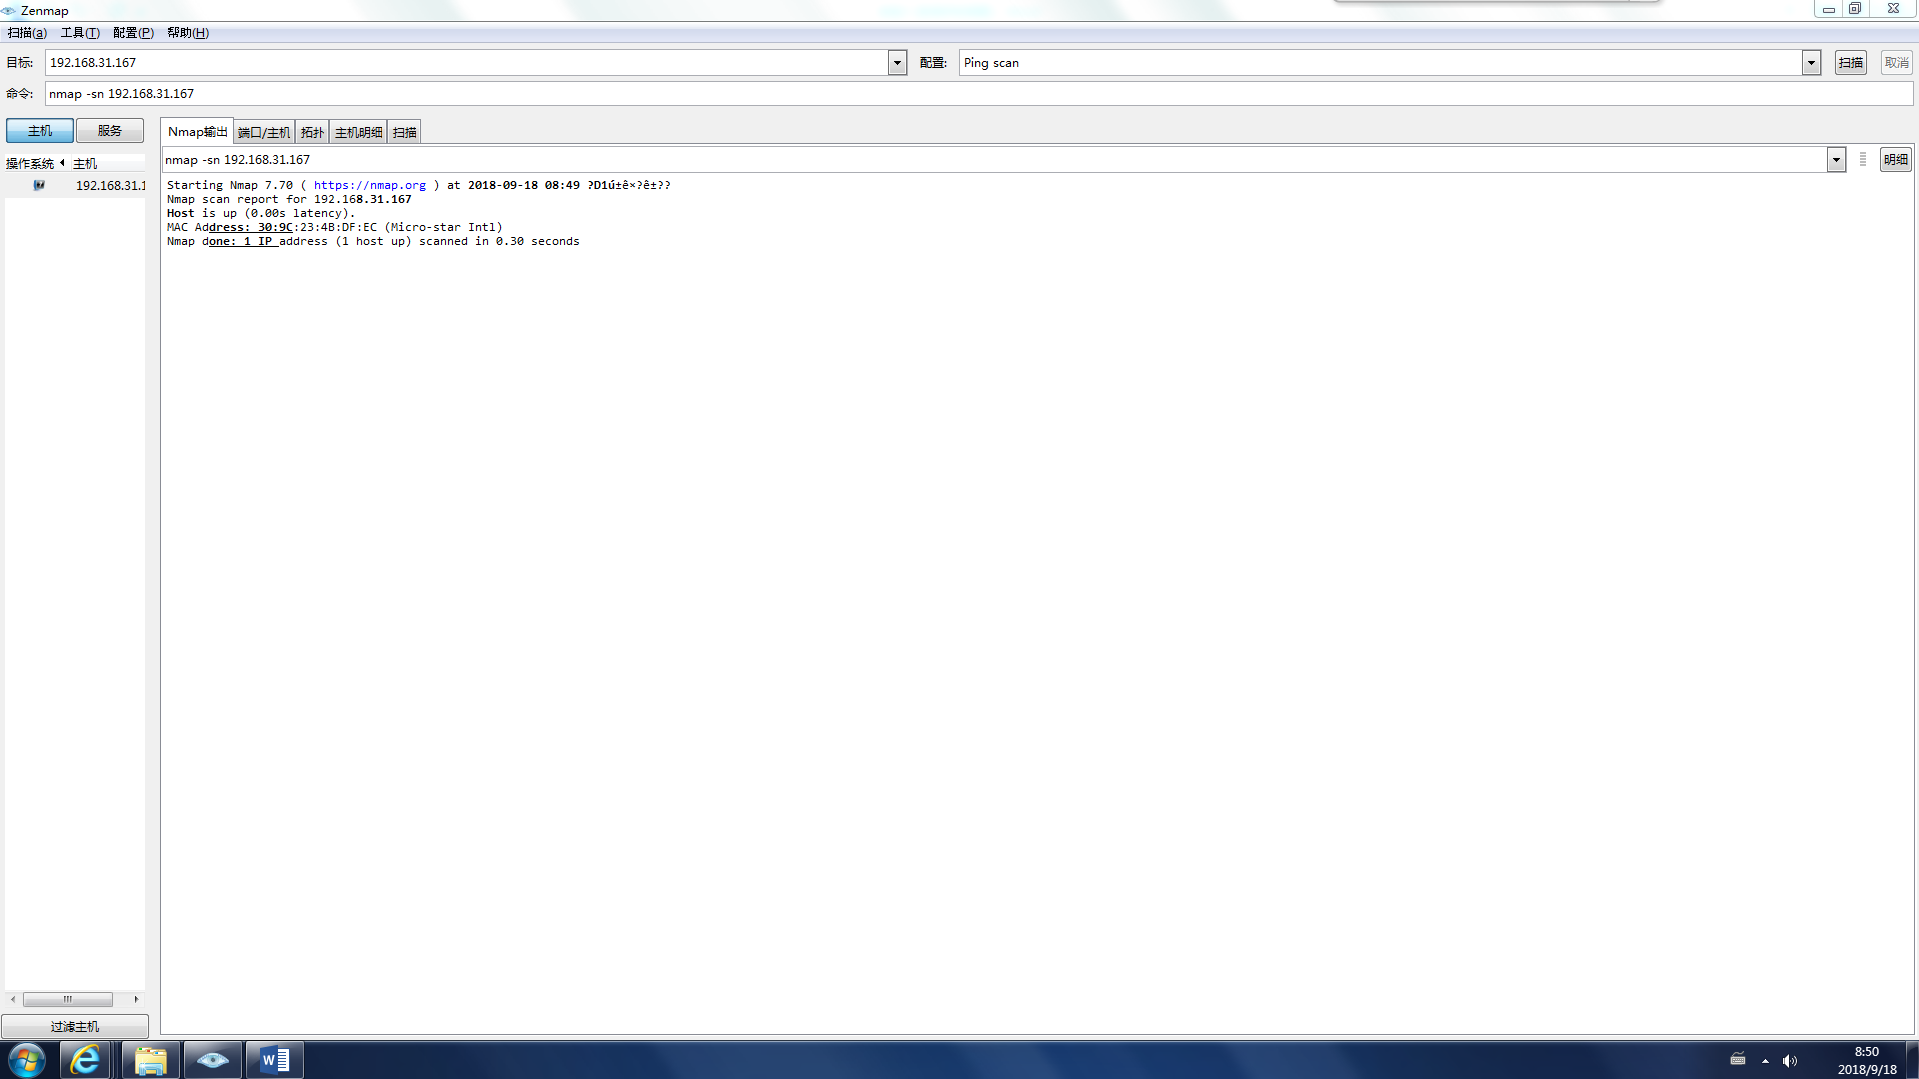Image resolution: width=1919 pixels, height=1079 pixels.
Task: Switch to the 端口/主机 tab
Action: click(264, 132)
